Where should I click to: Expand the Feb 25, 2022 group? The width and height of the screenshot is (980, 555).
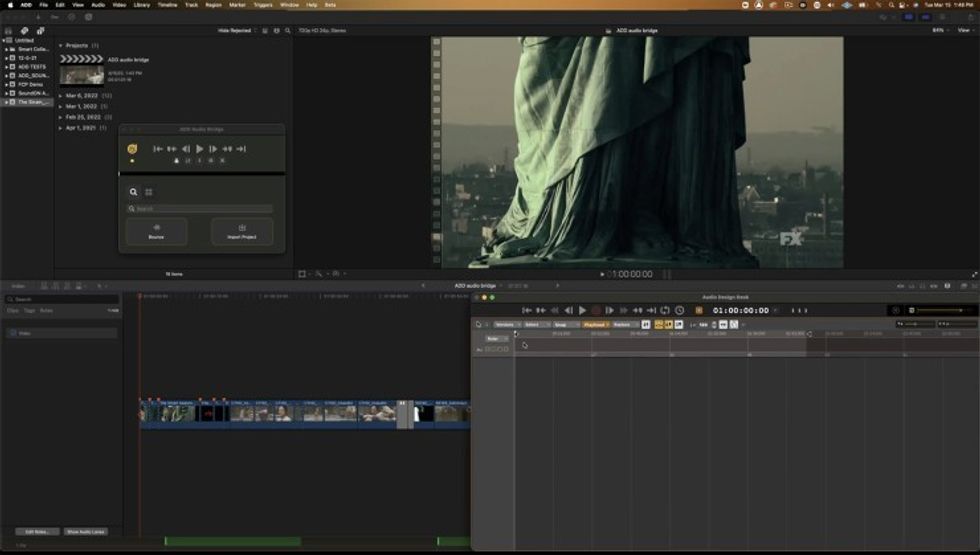coord(61,117)
